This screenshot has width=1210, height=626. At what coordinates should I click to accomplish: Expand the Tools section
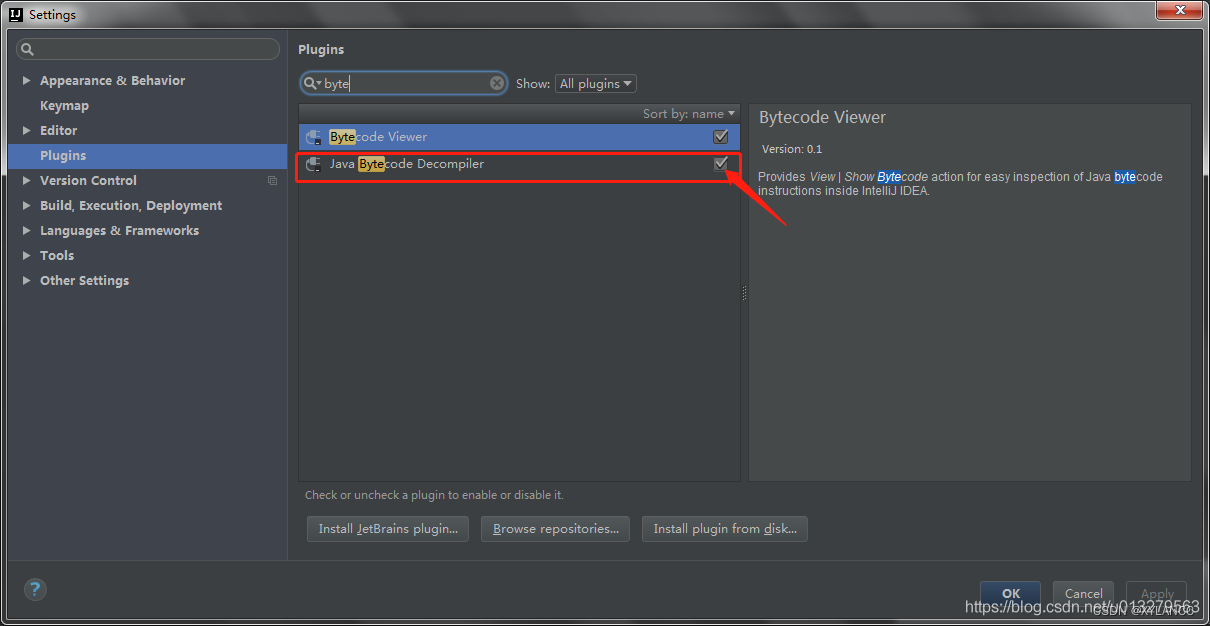(27, 256)
